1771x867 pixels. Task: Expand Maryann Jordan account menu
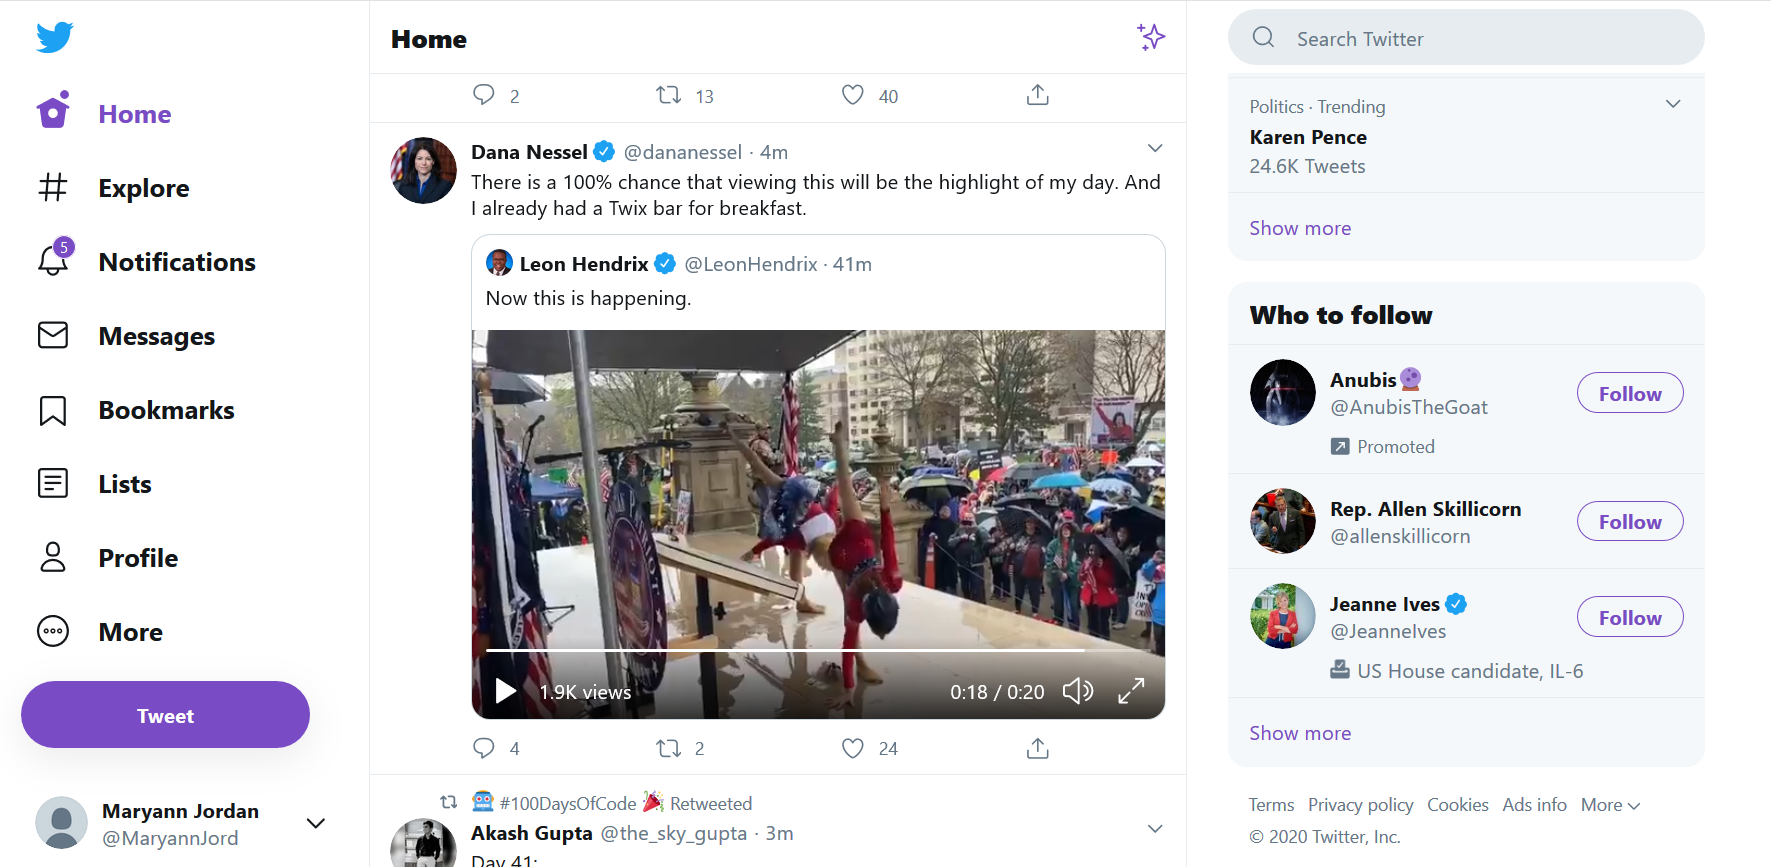pos(316,823)
